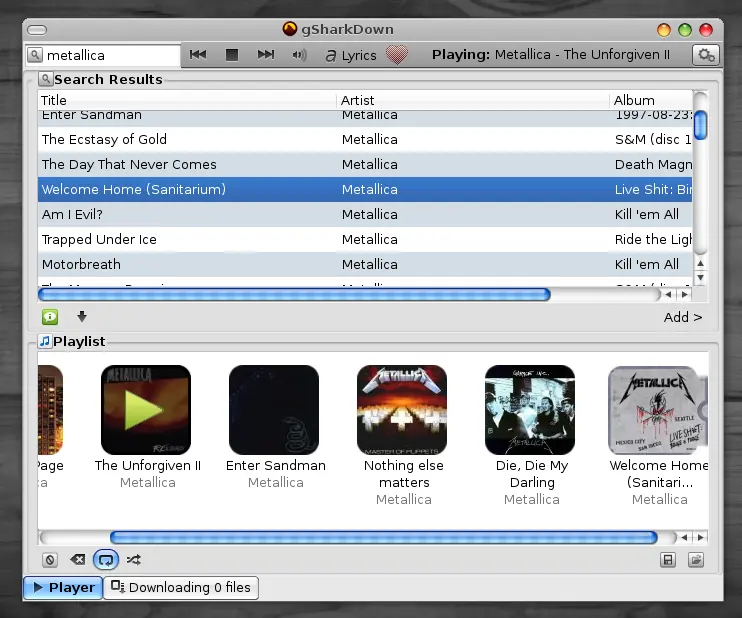
Task: Click the previous track button
Action: [x=198, y=55]
